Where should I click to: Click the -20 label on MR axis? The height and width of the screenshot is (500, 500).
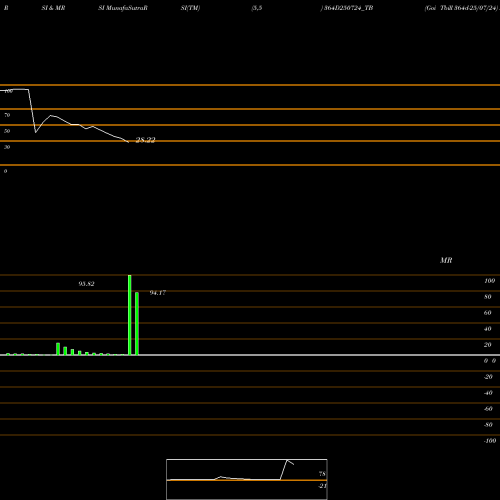click(488, 377)
